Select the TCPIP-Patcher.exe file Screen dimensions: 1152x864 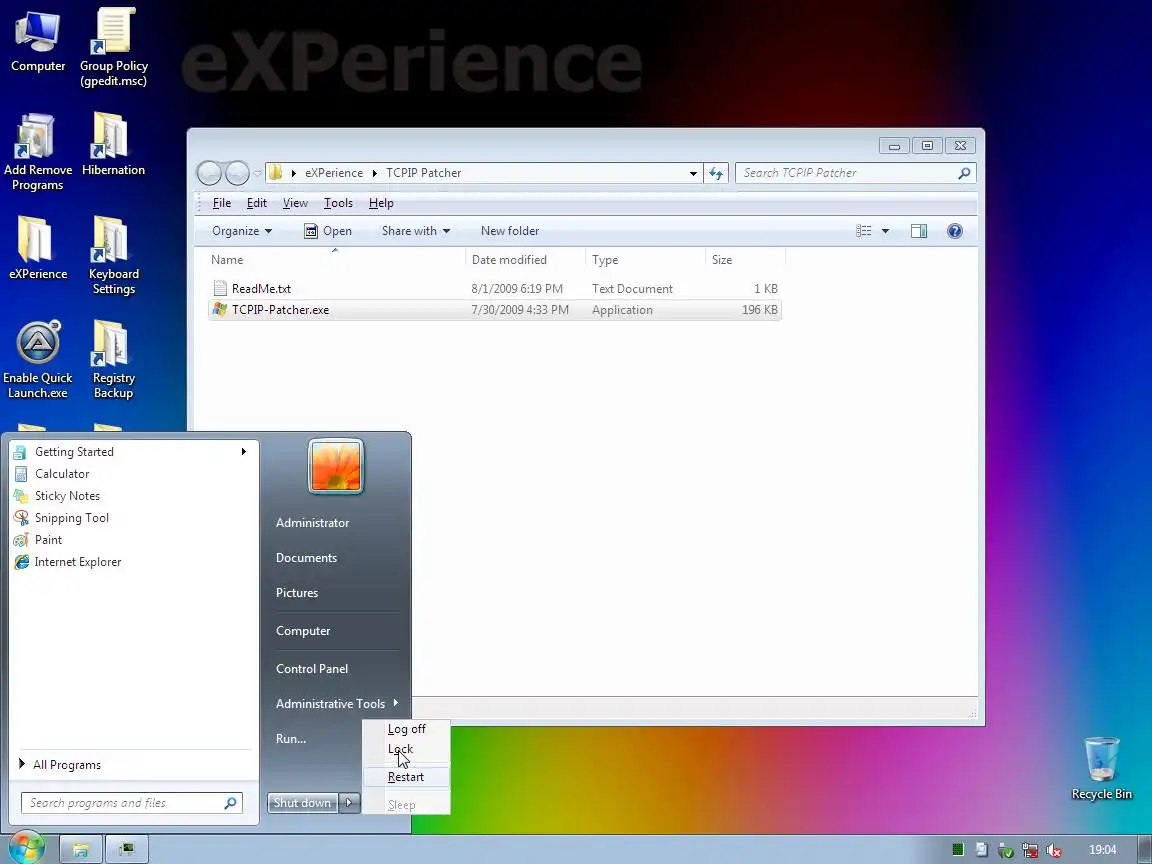tap(494, 310)
